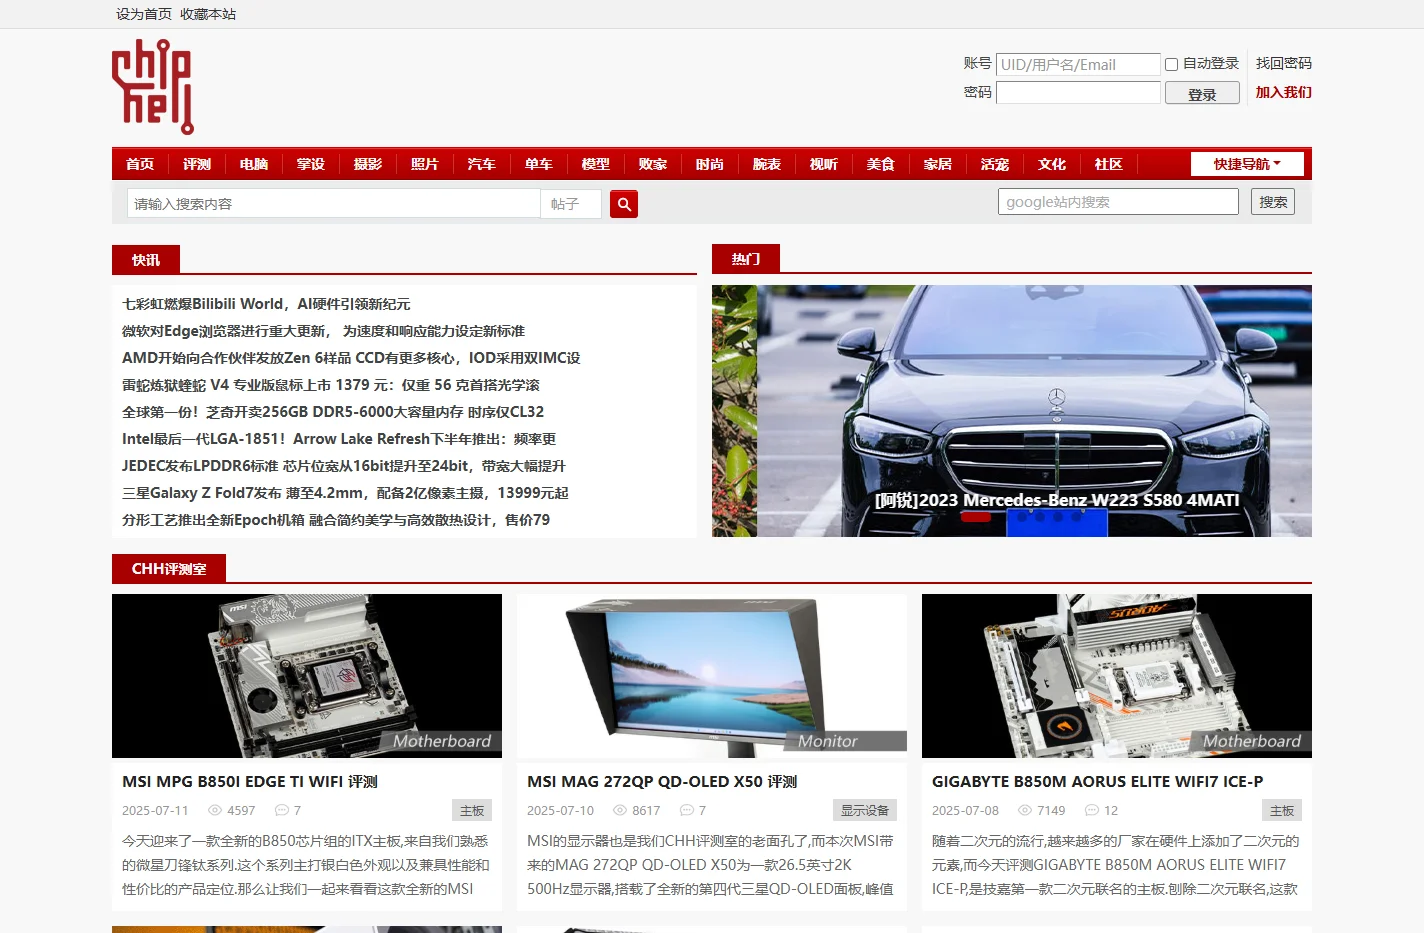Viewport: 1424px width, 933px height.
Task: Click the red search magnifier icon
Action: [624, 204]
